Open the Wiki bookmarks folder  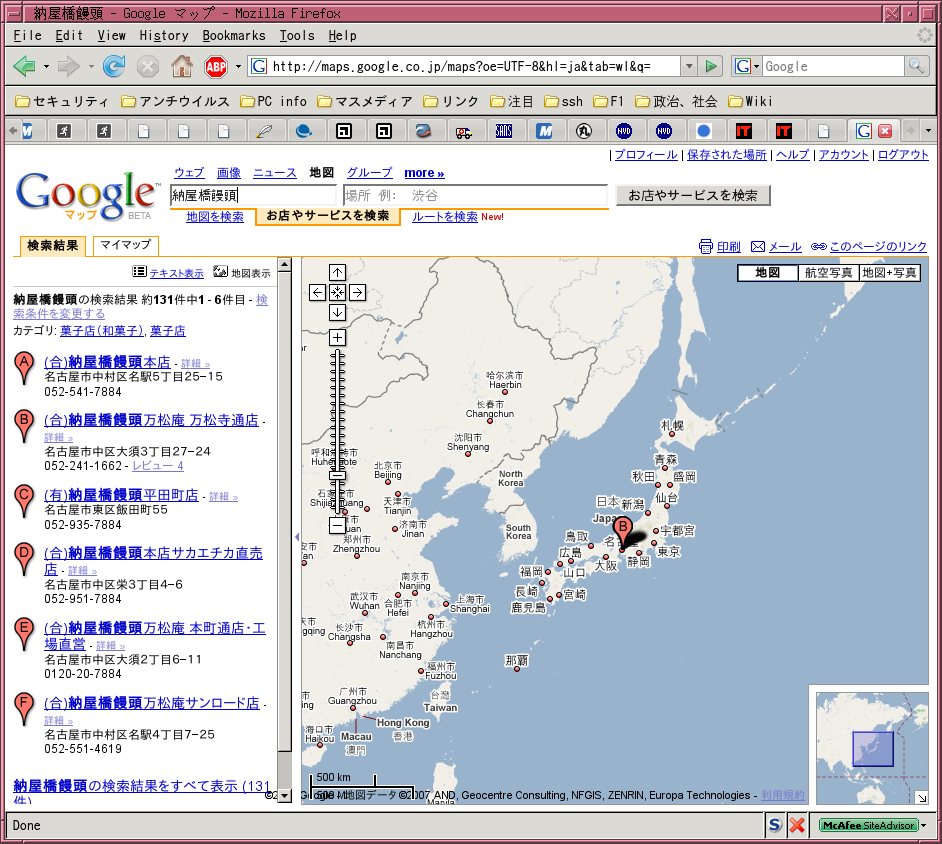tap(750, 102)
